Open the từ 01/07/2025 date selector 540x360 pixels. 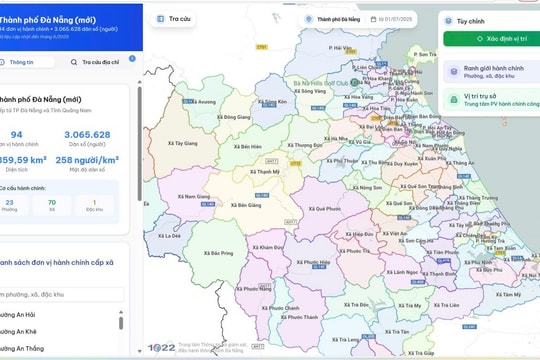coord(392,19)
